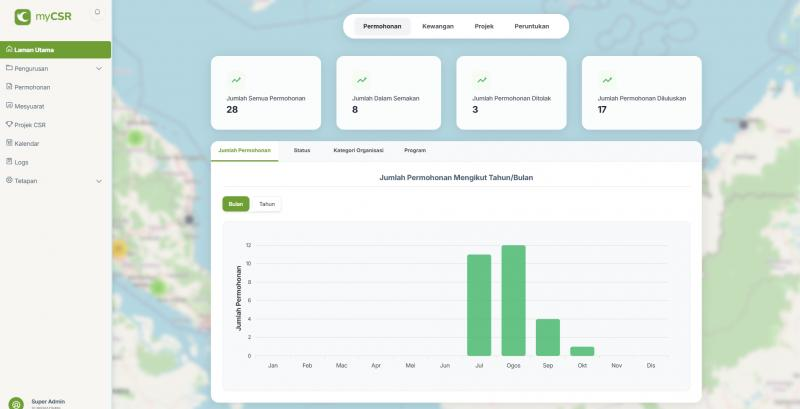Screen dimensions: 800x409
Task: Click the Diluluskan value 17
Action: pos(602,109)
